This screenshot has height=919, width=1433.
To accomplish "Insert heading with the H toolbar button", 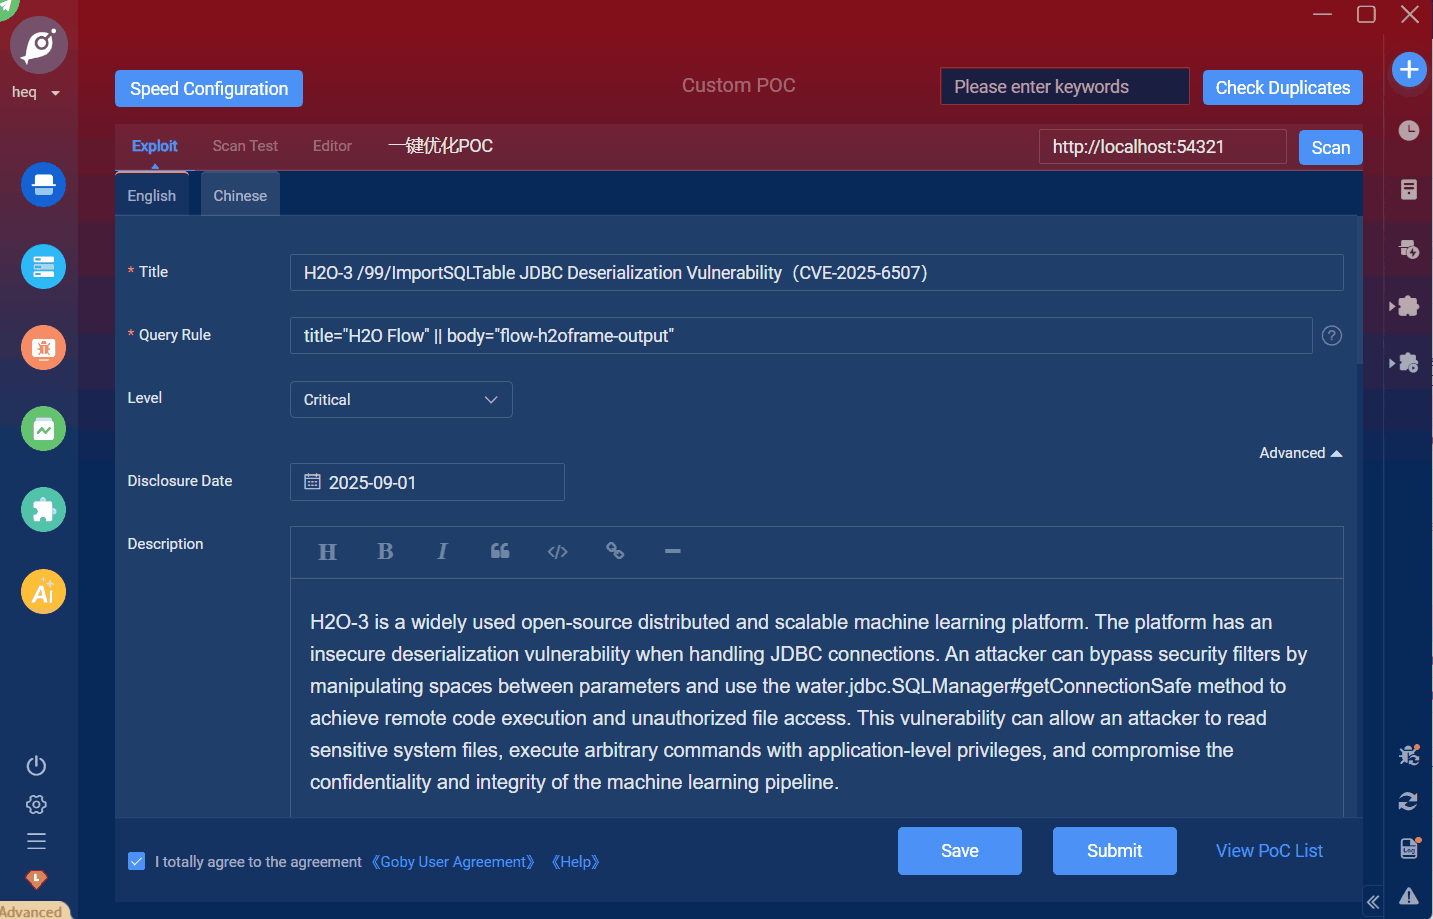I will 327,552.
